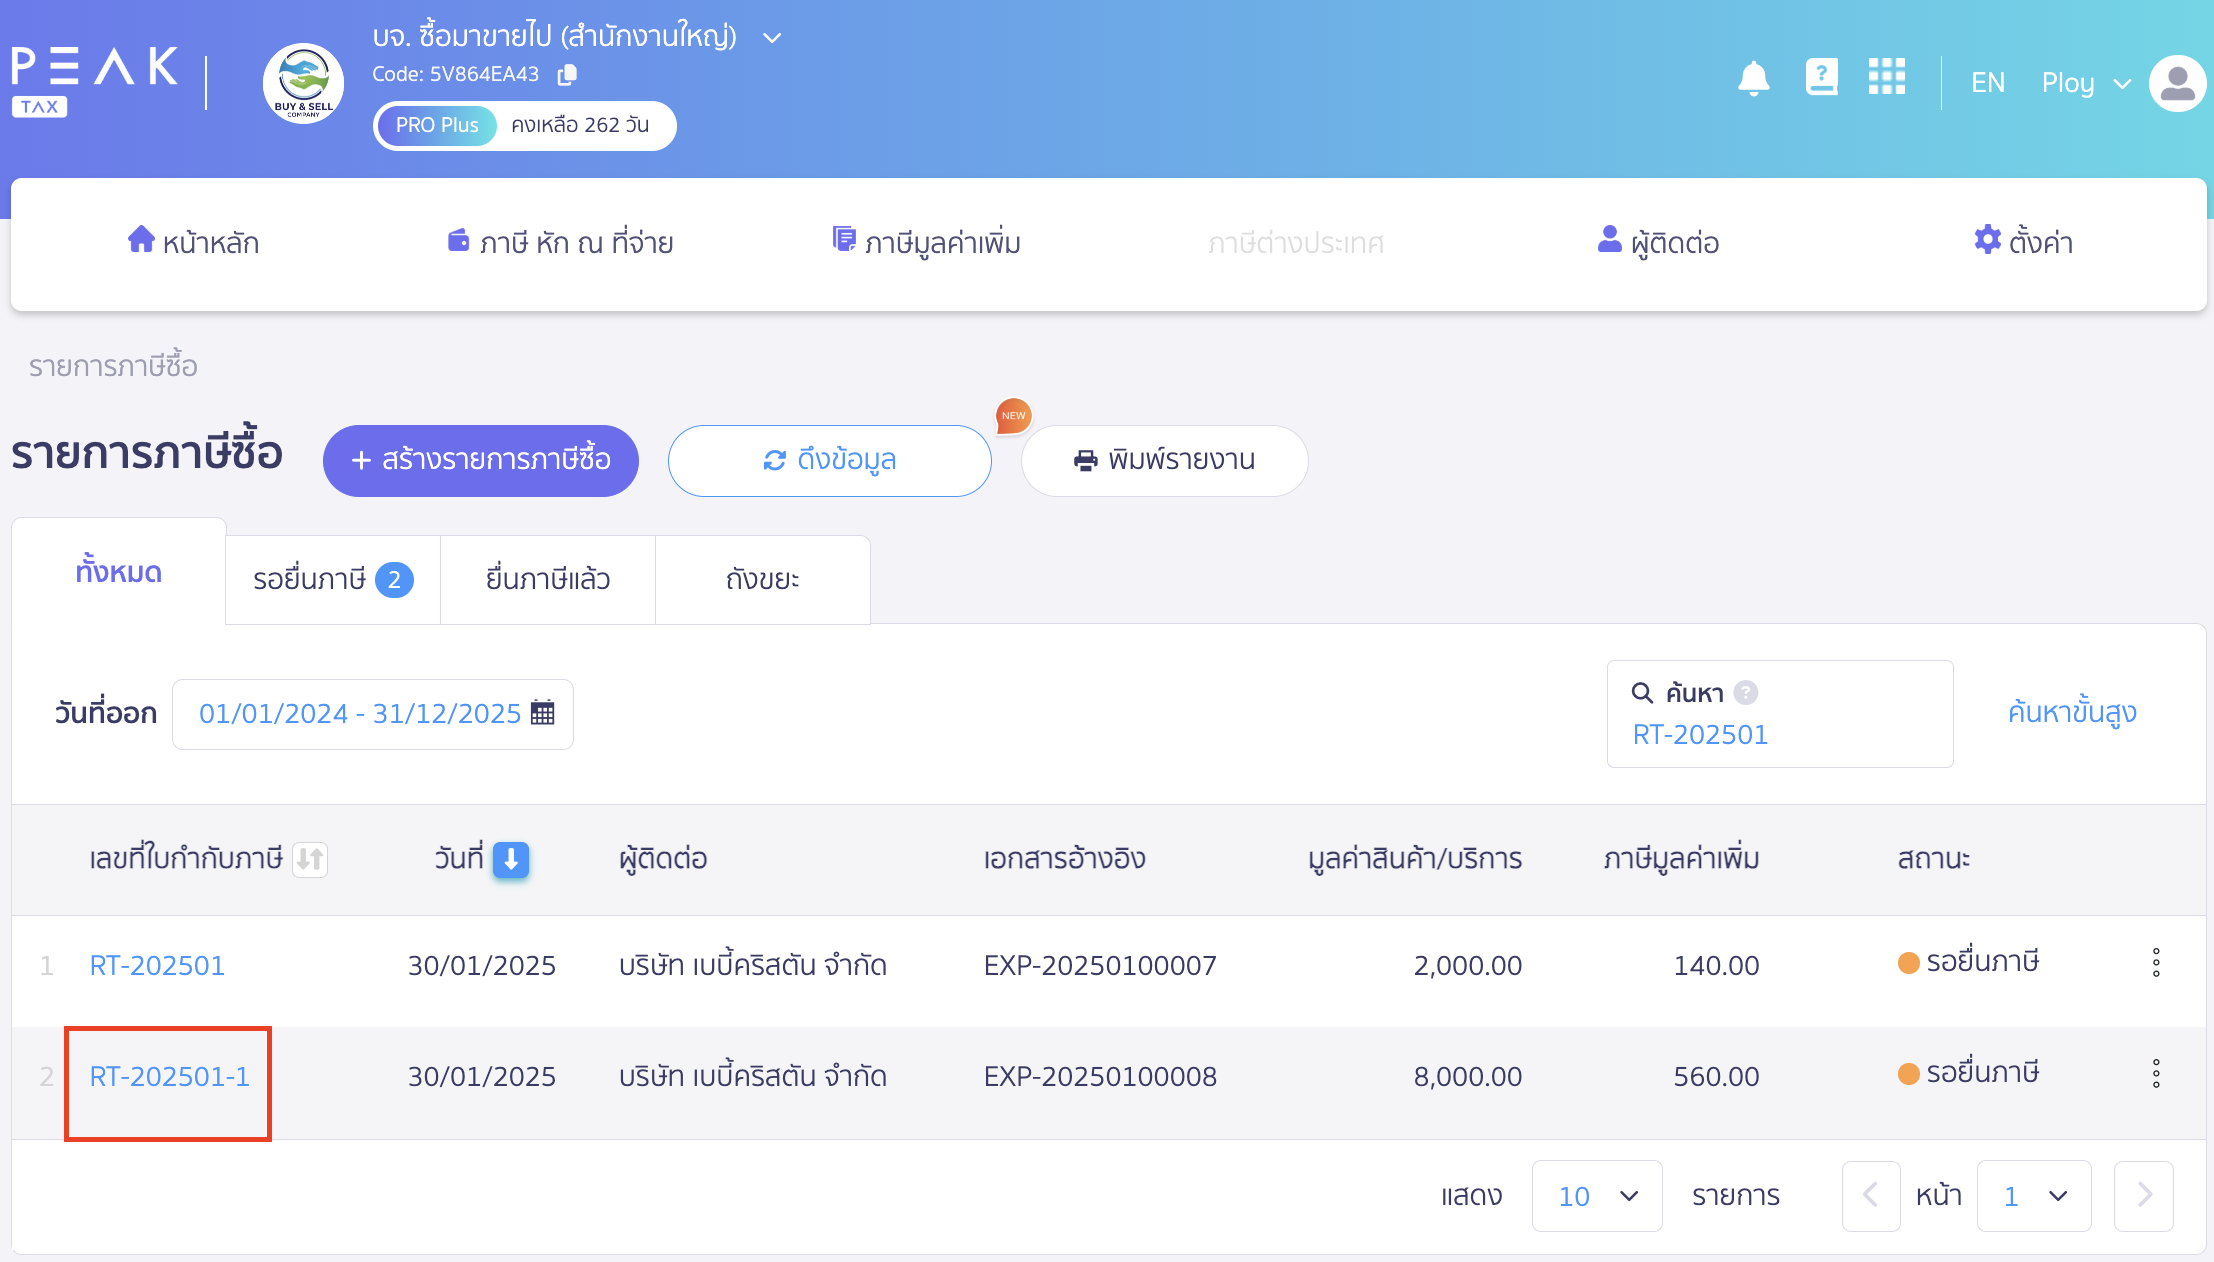Open the calendar icon in date filter

click(x=542, y=713)
